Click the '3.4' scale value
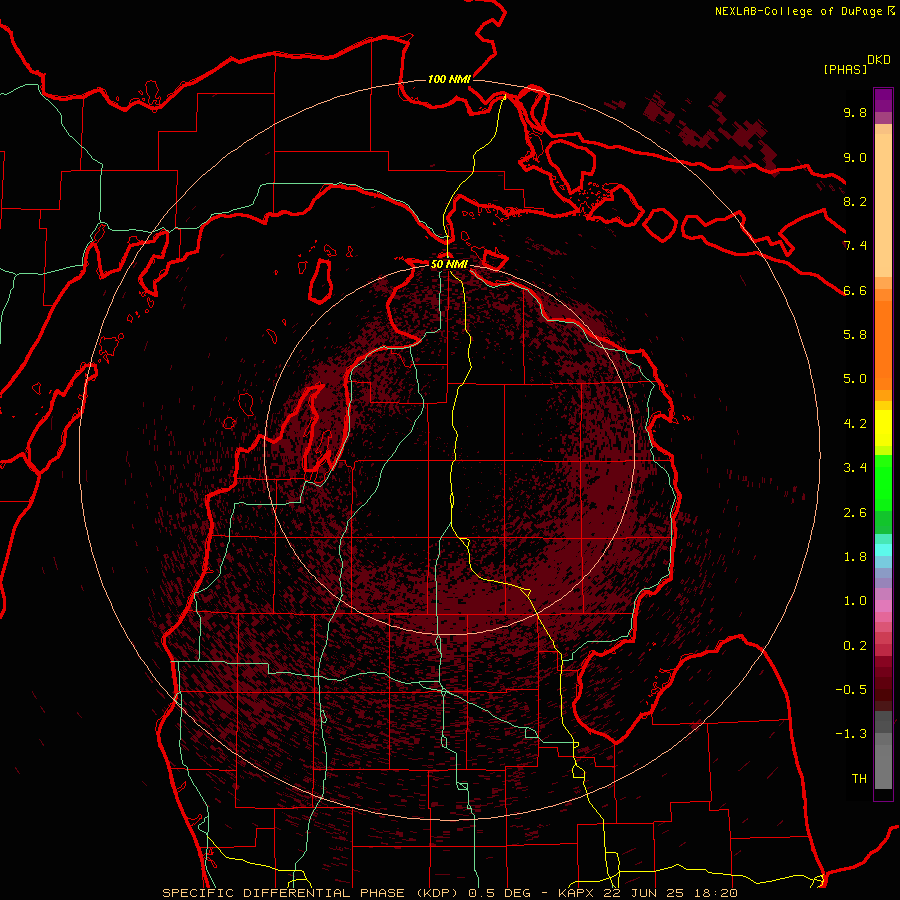The width and height of the screenshot is (900, 900). tap(855, 468)
